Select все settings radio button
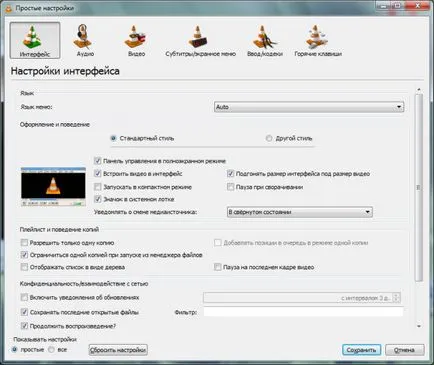The height and width of the screenshot is (365, 434). point(51,350)
